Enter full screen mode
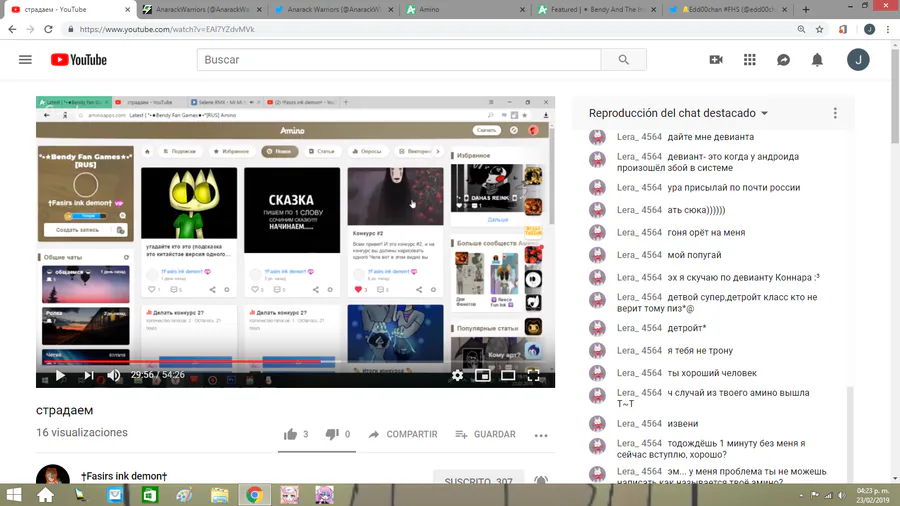This screenshot has height=506, width=900. point(533,375)
